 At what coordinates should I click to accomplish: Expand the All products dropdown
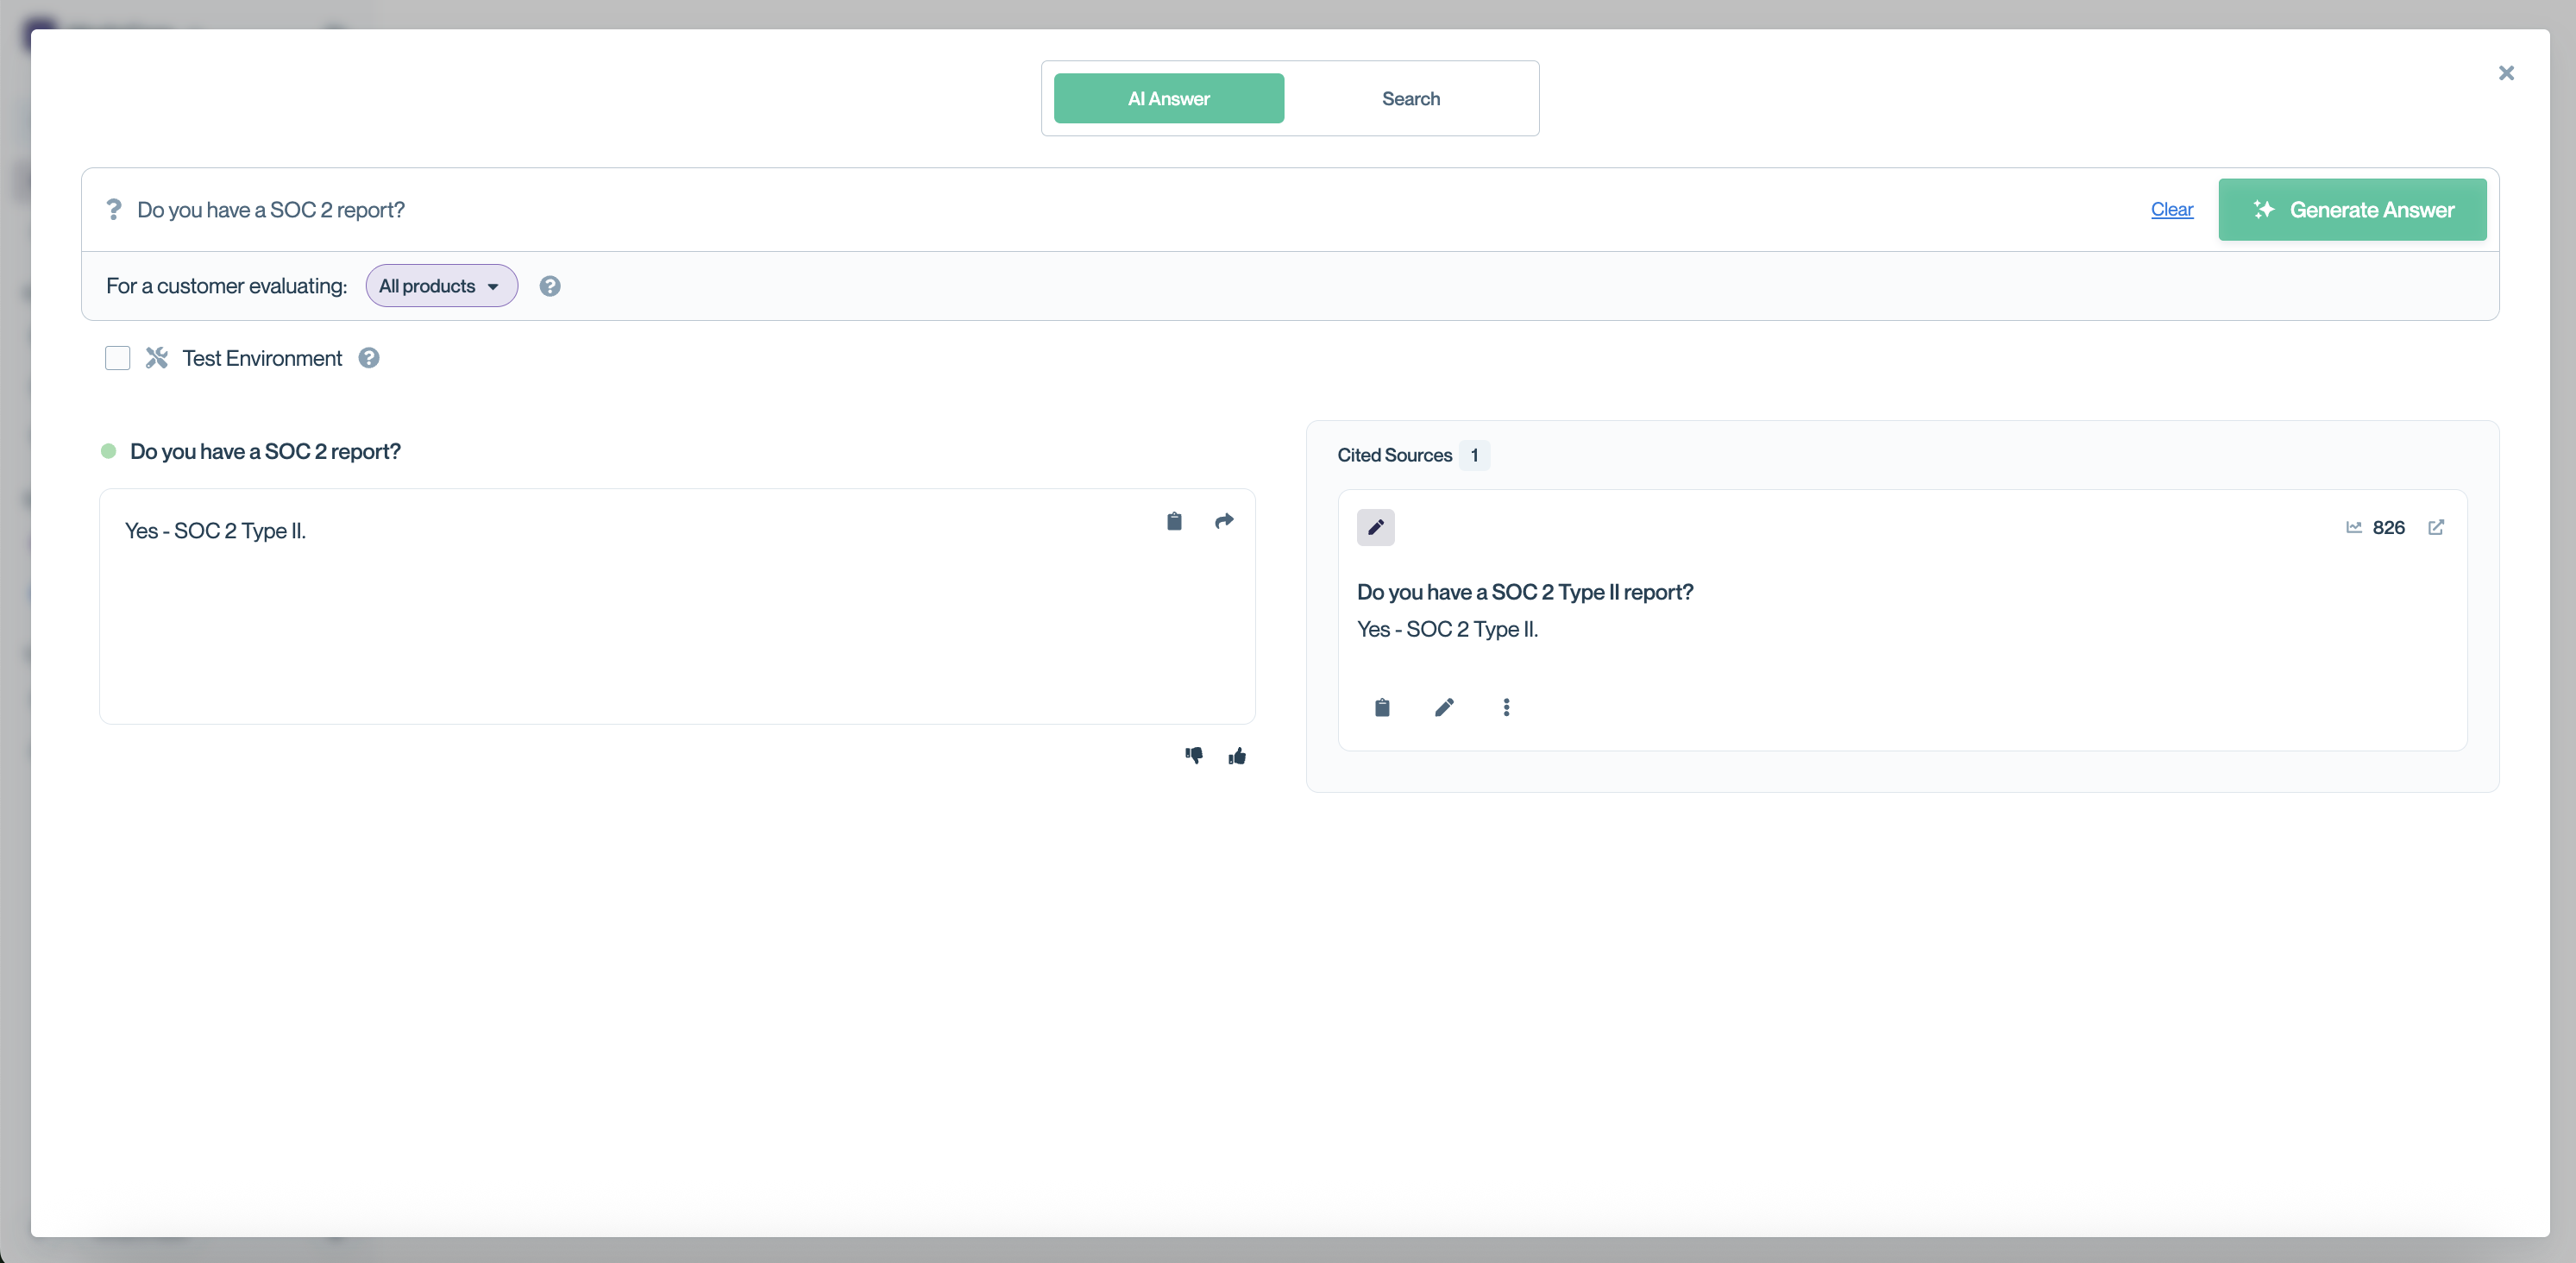tap(442, 286)
